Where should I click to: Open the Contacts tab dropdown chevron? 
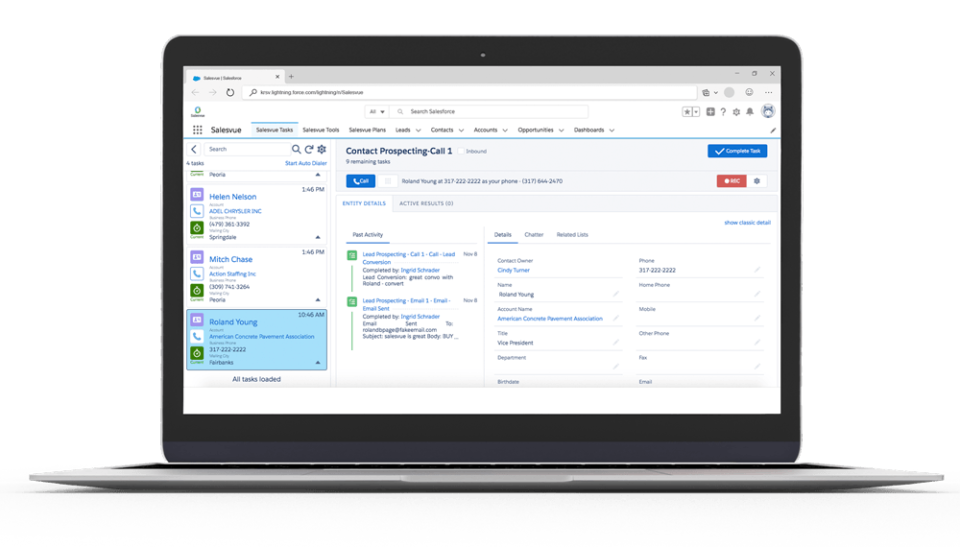461,130
